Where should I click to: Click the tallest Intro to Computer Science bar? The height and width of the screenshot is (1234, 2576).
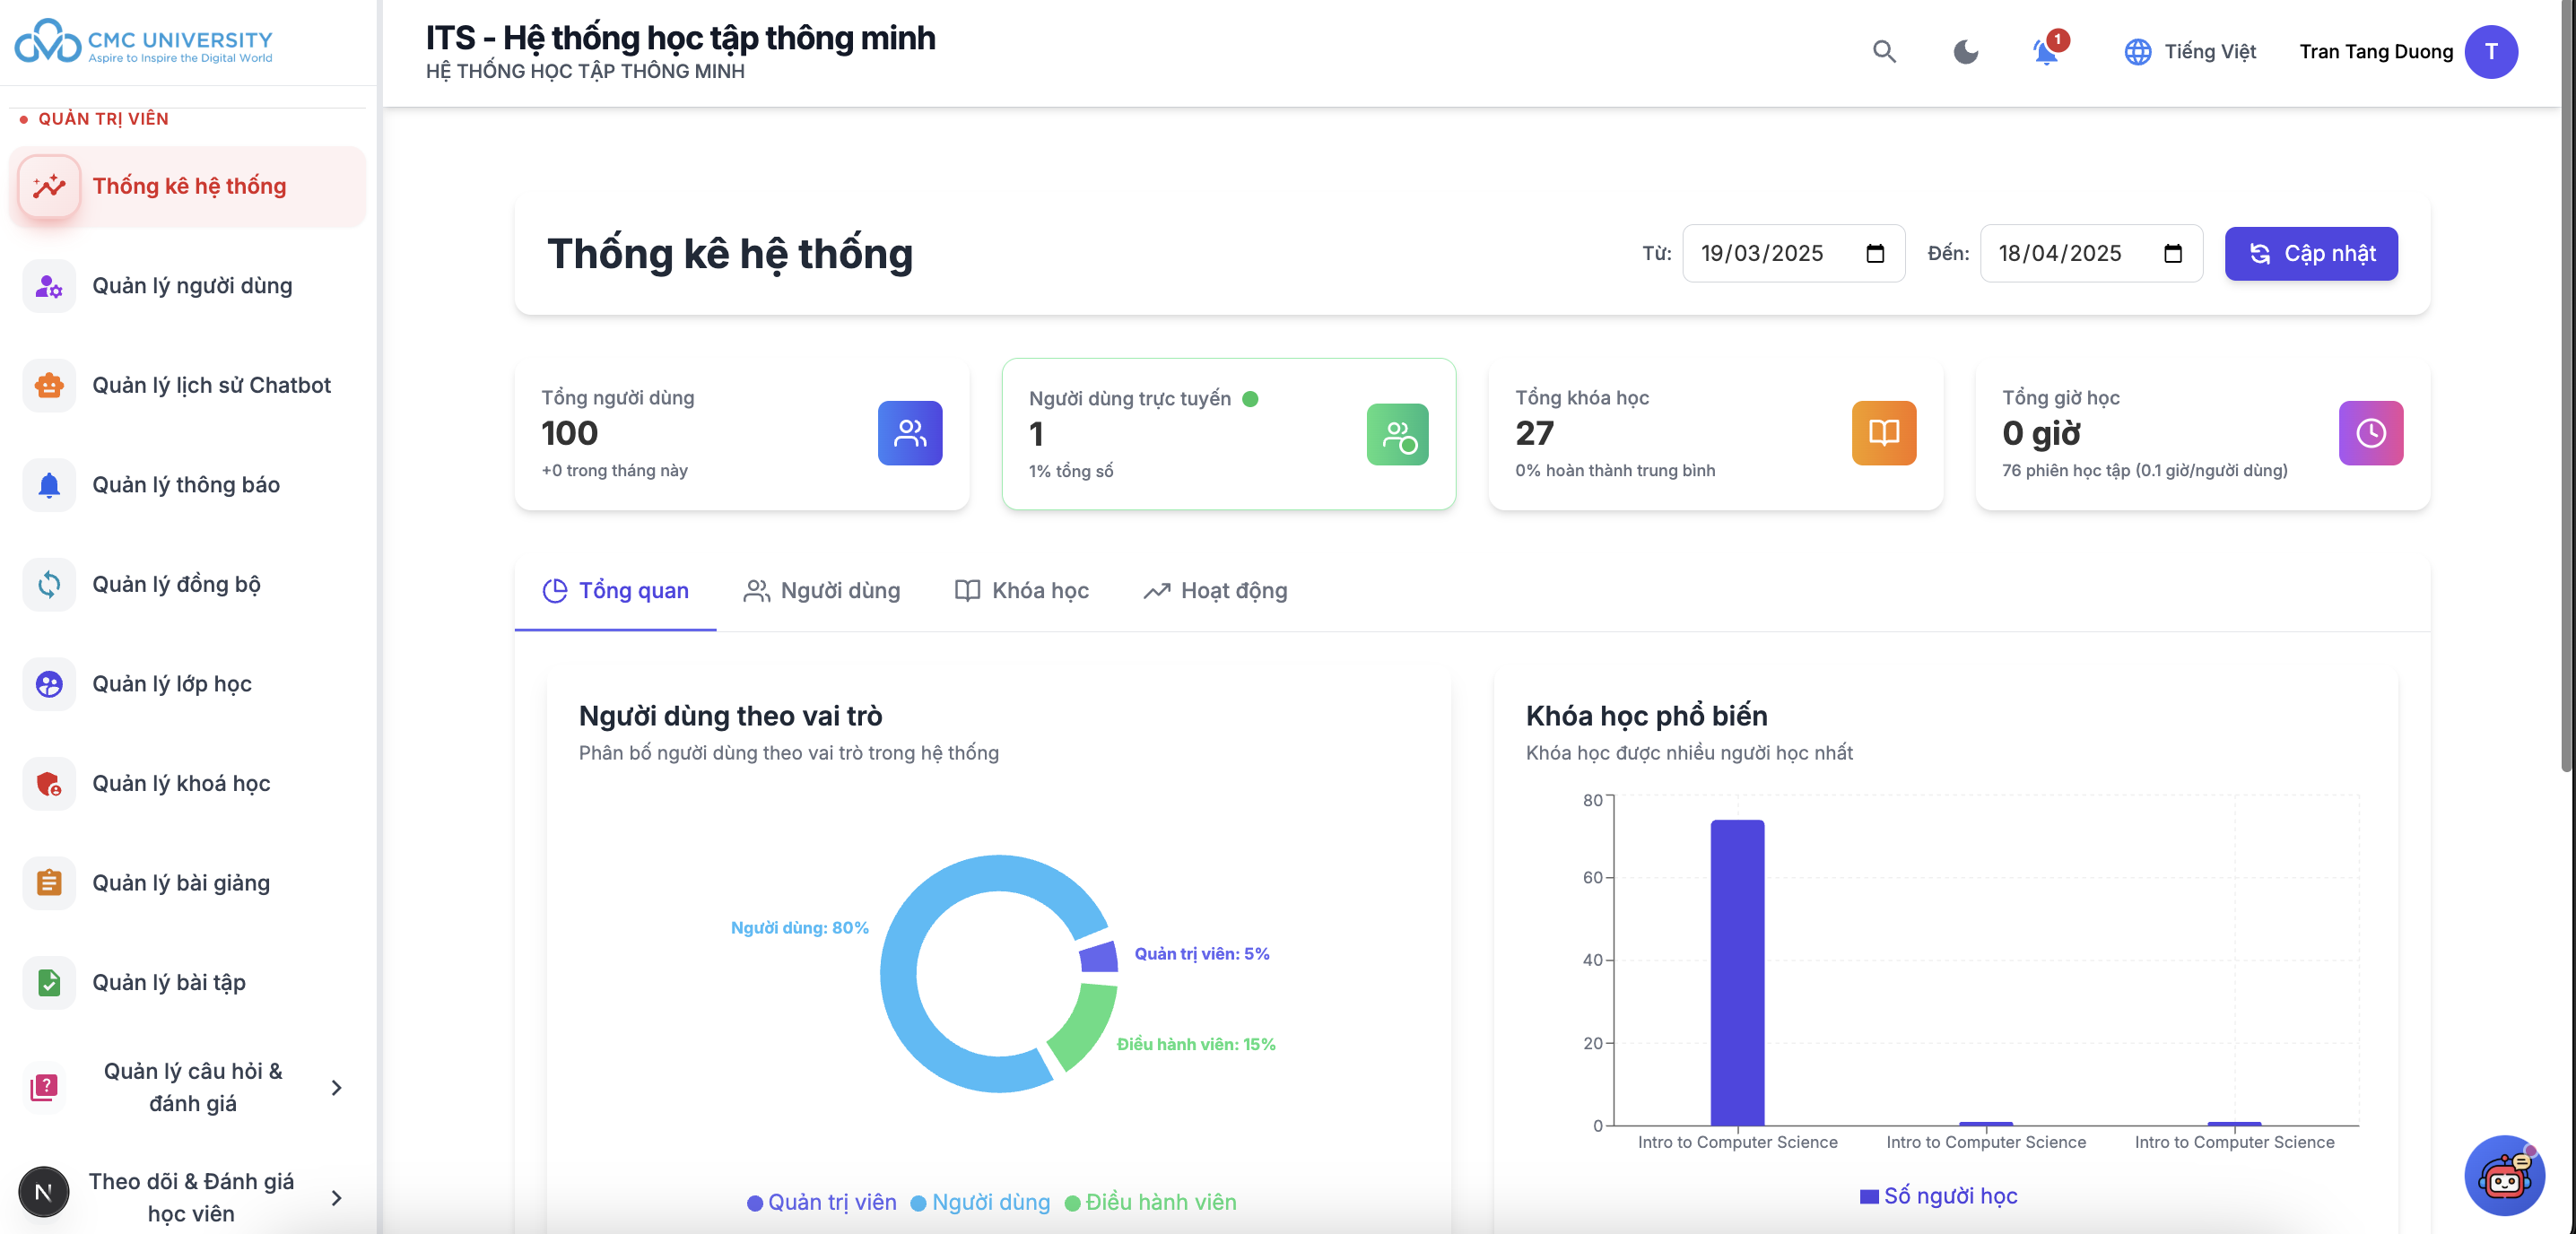pyautogui.click(x=1737, y=970)
